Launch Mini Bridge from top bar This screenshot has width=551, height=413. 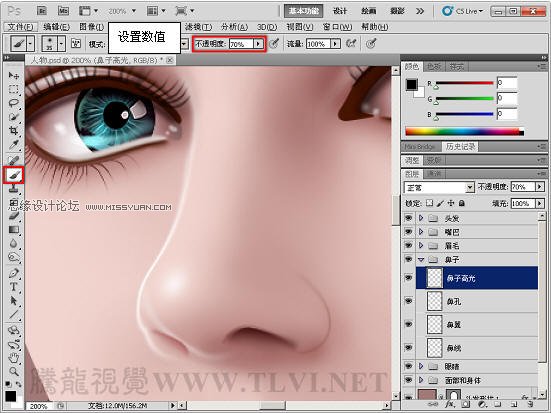(x=63, y=11)
